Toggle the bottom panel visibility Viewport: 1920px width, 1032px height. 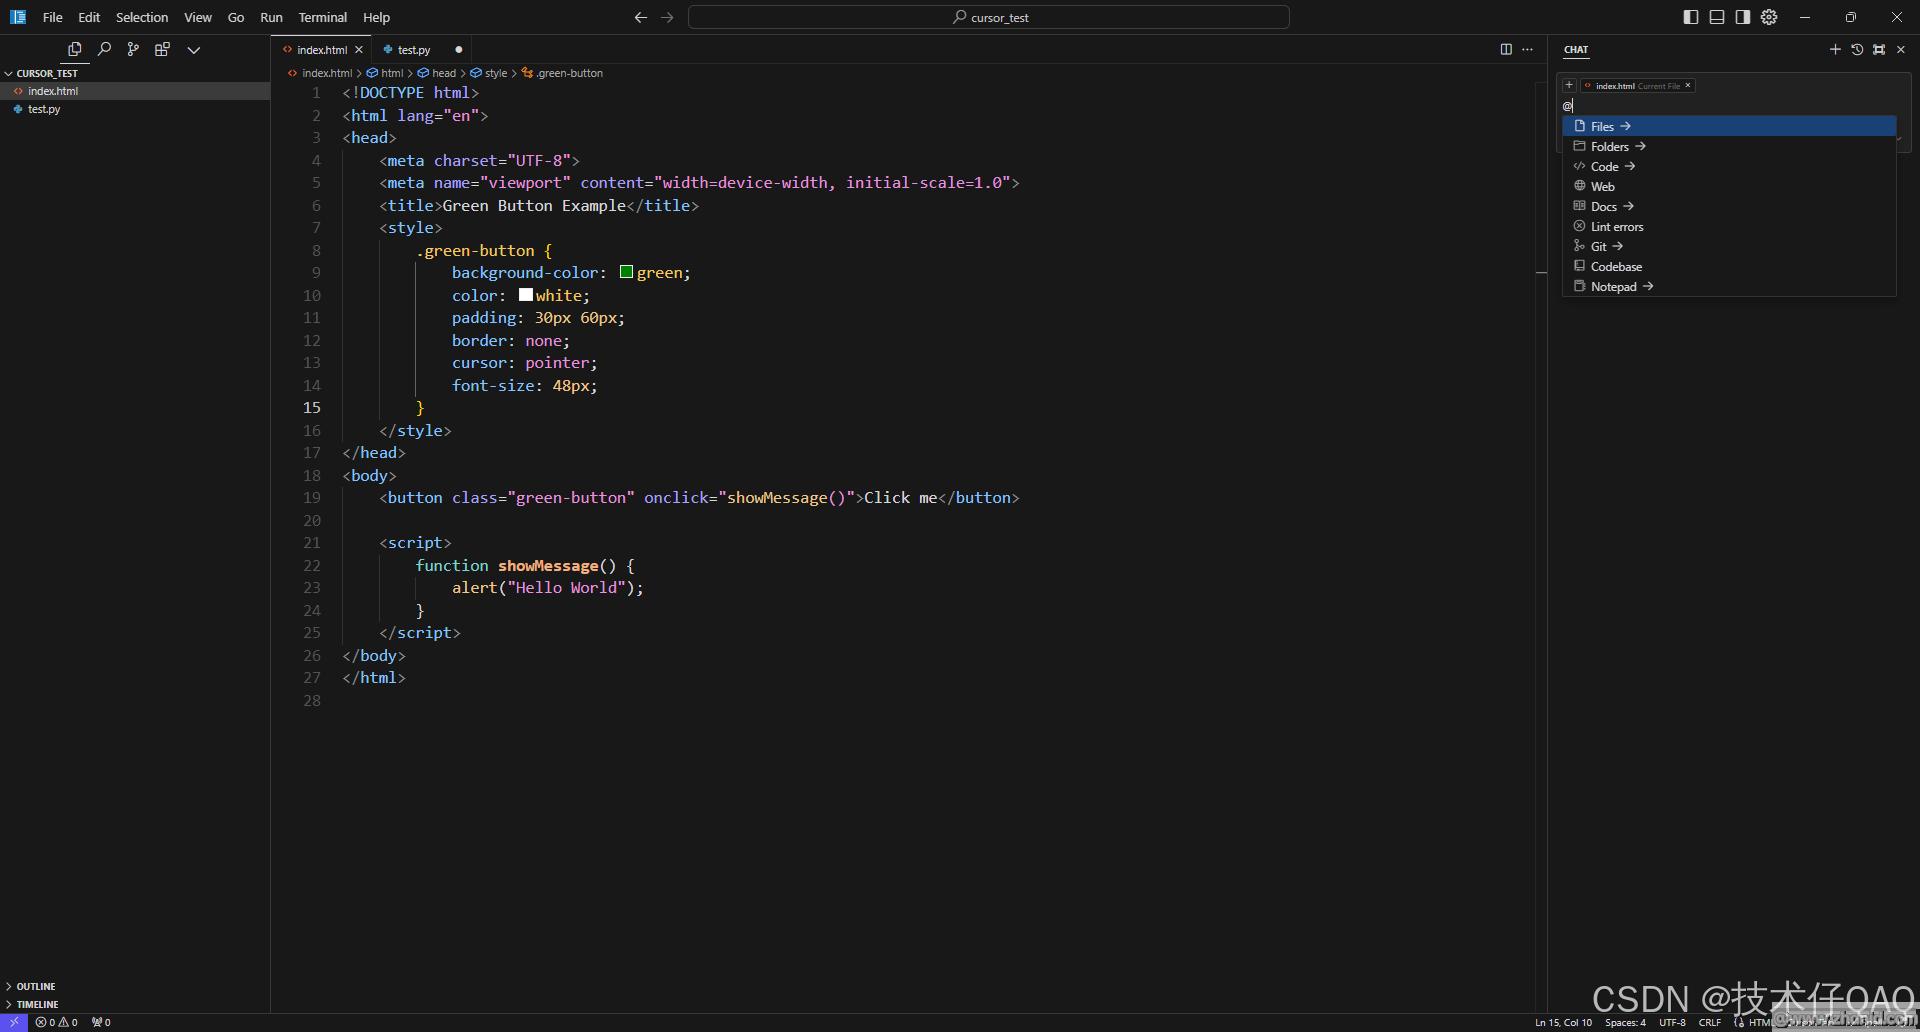click(x=1717, y=17)
